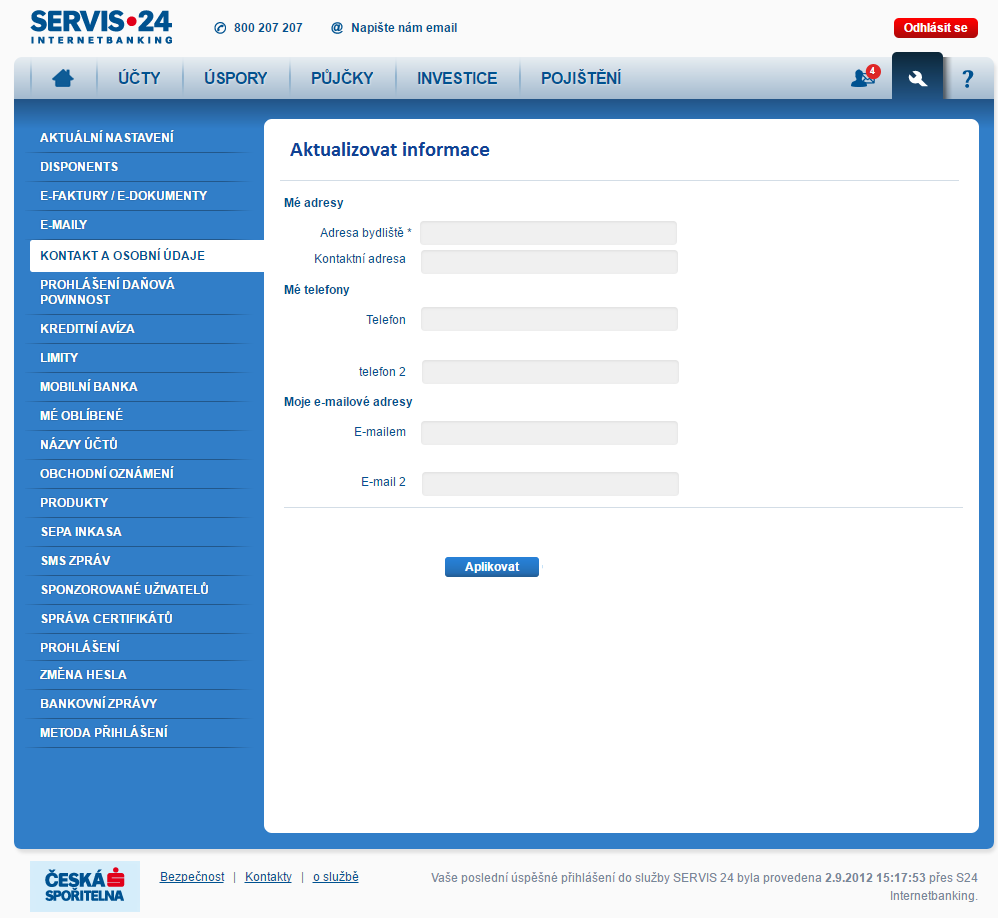Focus the E-mail 2 input field
Viewport: 998px width, 924px height.
click(x=550, y=484)
